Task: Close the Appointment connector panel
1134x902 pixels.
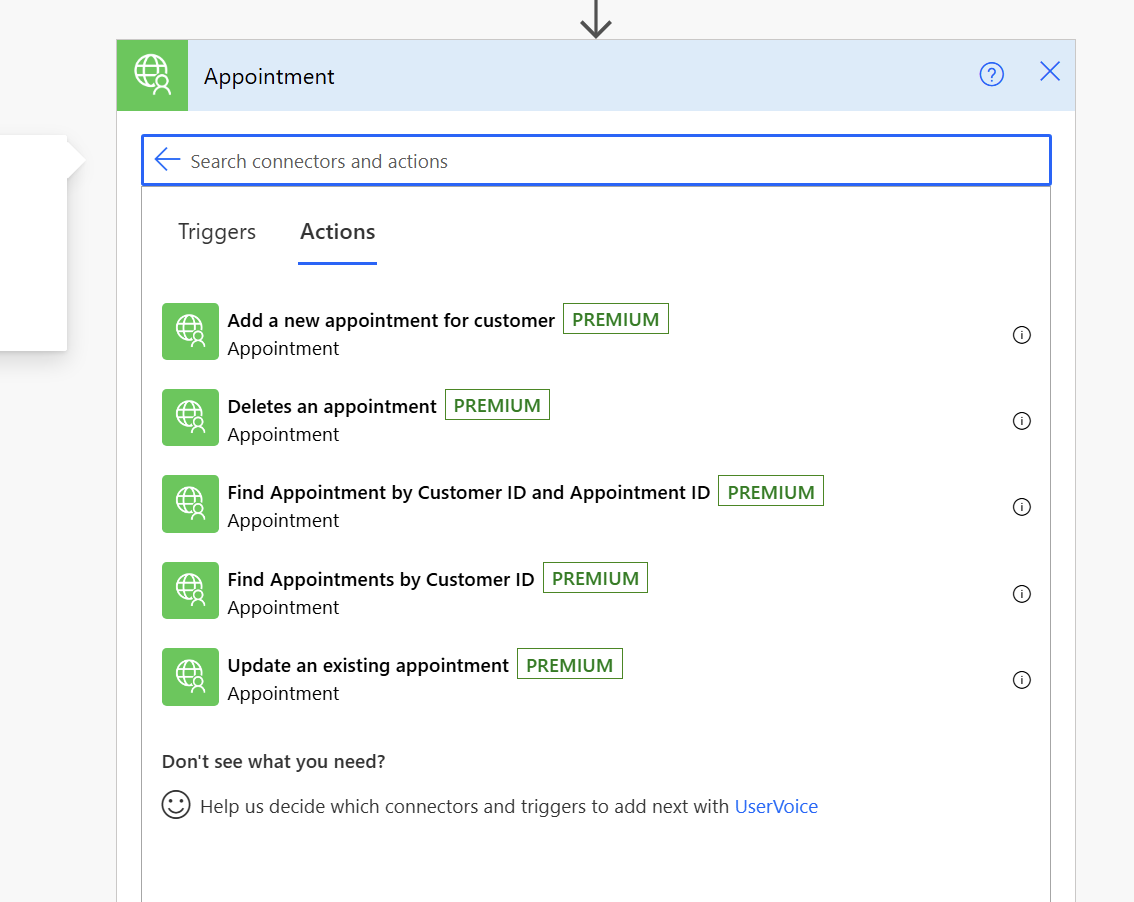Action: (x=1049, y=71)
